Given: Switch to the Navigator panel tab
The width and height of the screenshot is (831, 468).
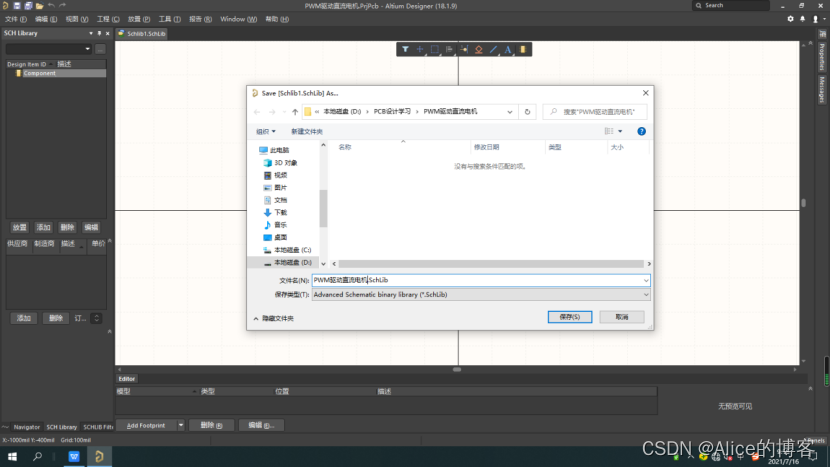Looking at the screenshot, I should coord(26,427).
